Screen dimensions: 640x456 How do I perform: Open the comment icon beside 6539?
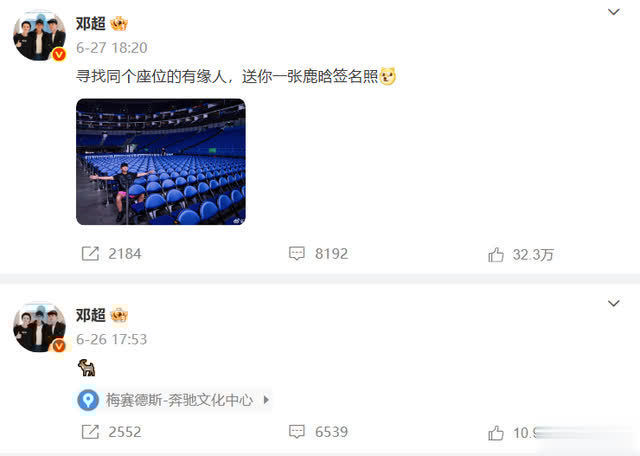pos(297,432)
